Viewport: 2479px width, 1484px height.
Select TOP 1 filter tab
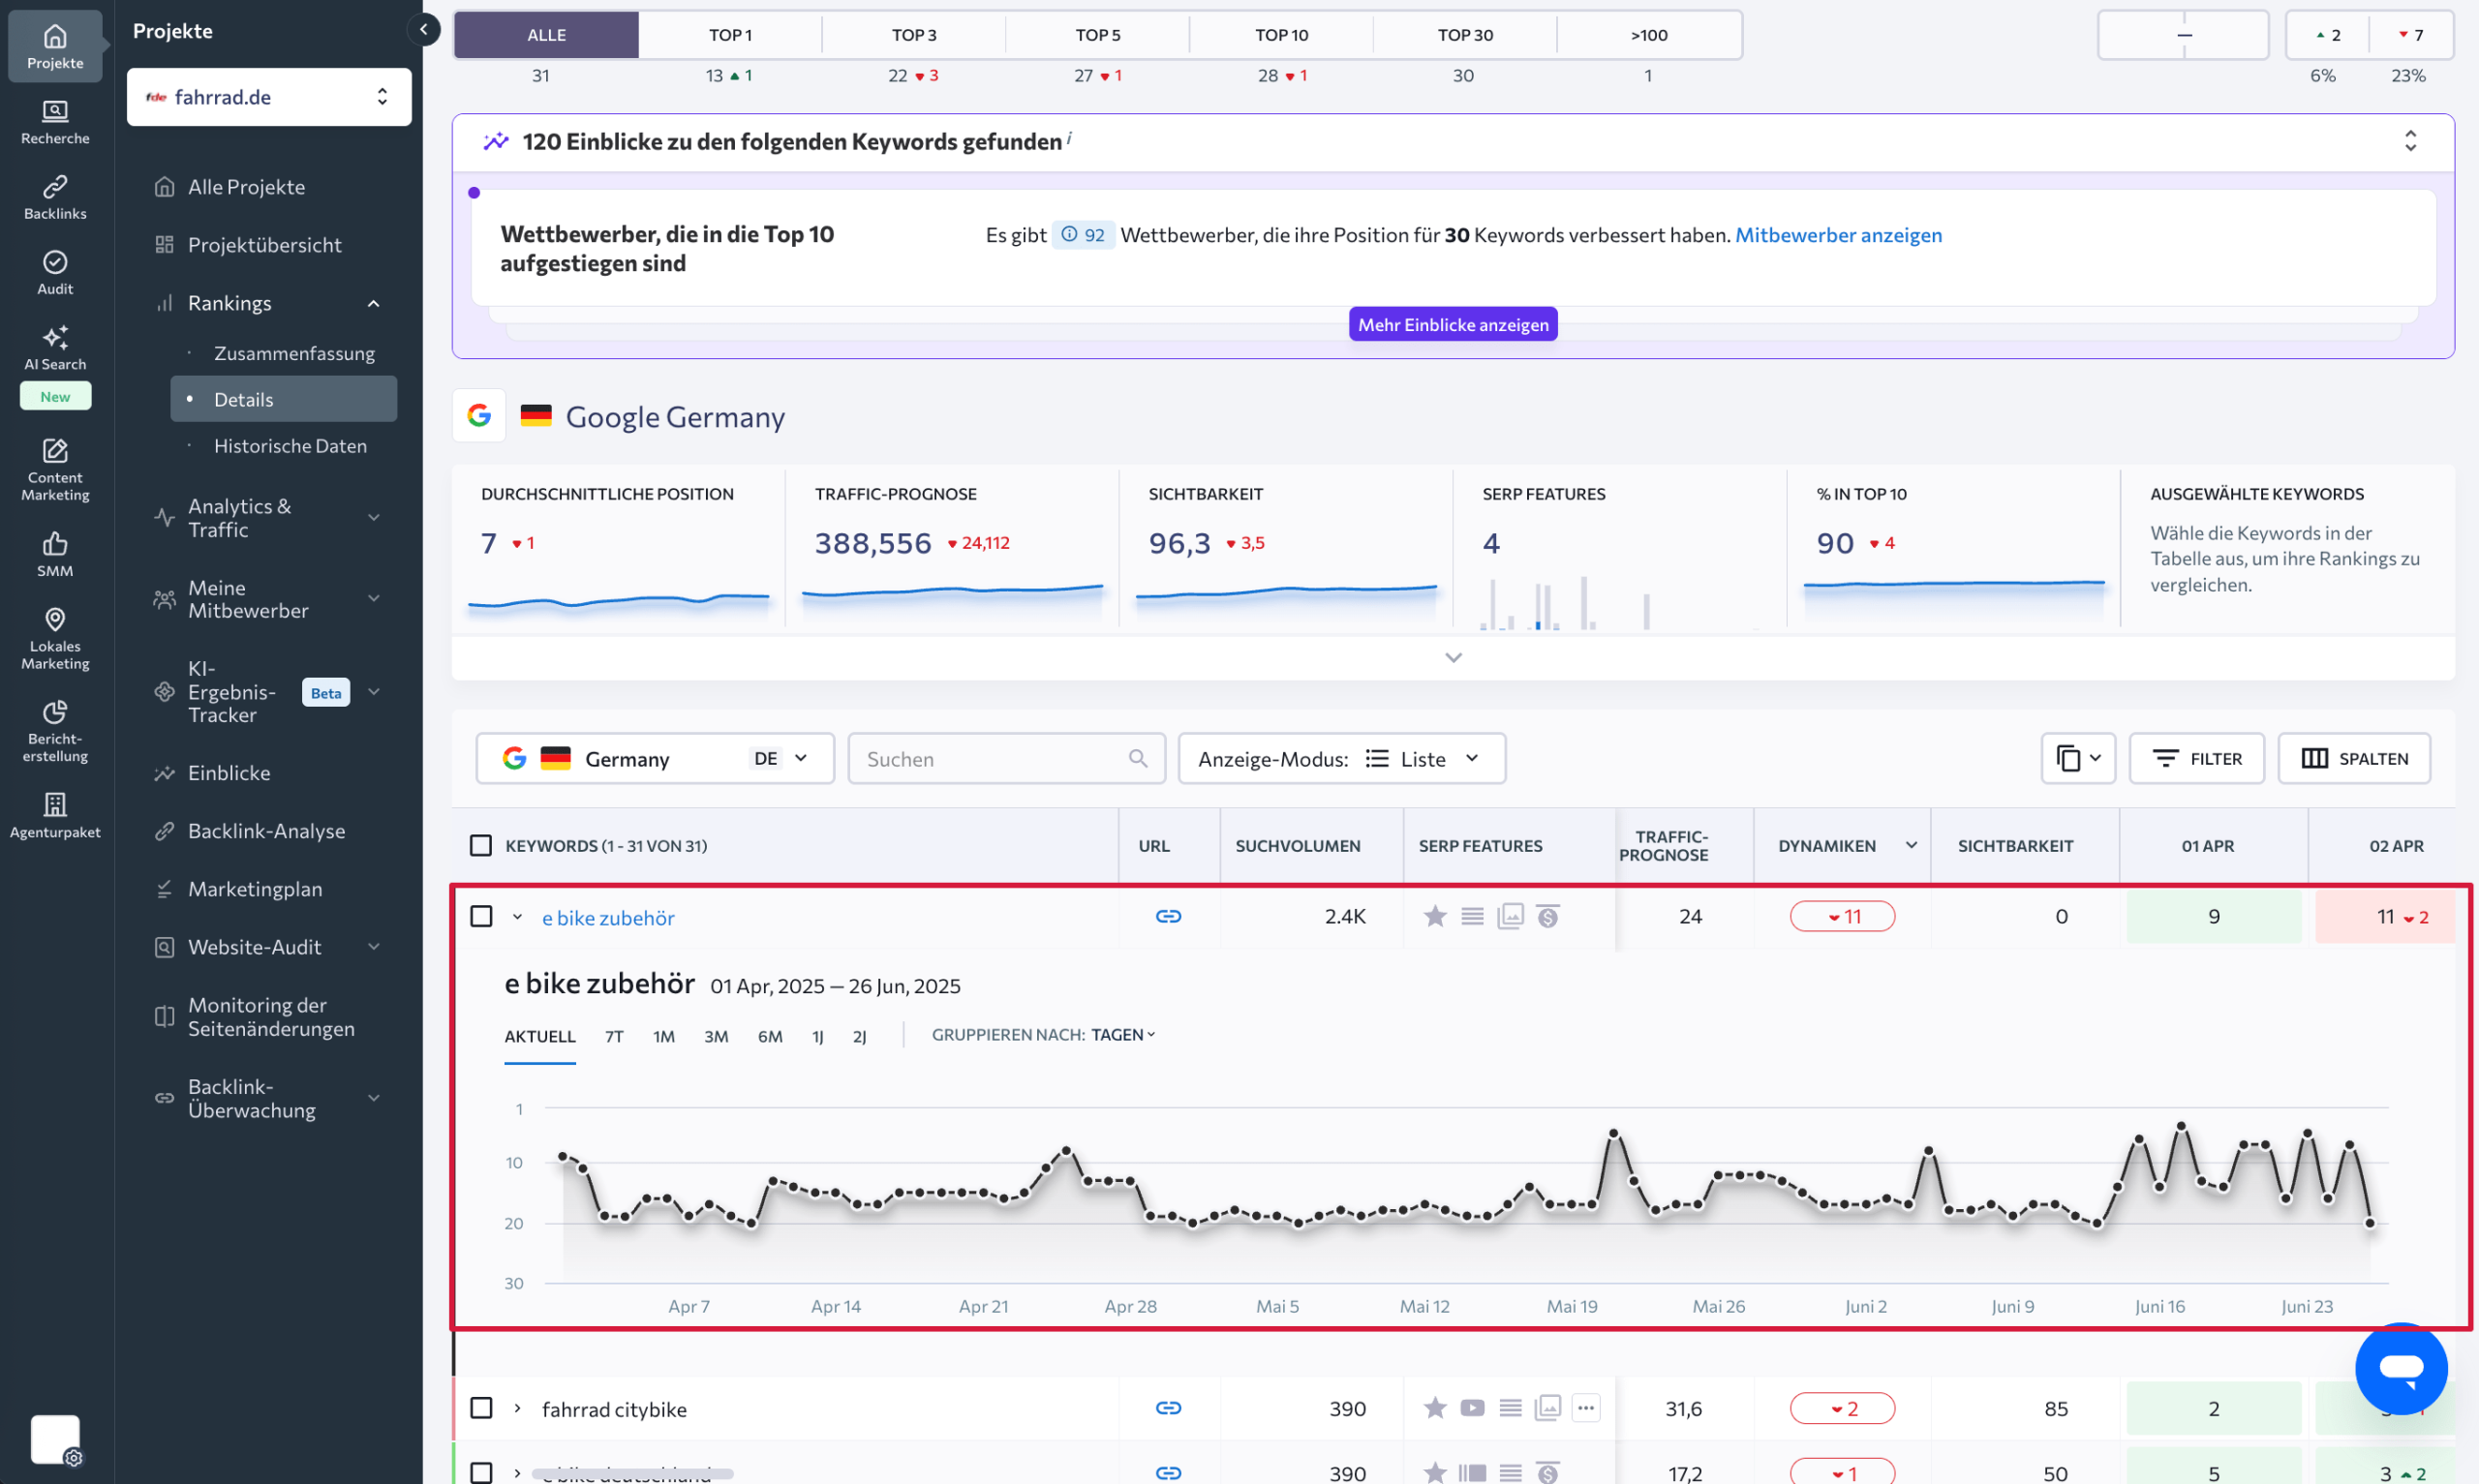tap(730, 35)
